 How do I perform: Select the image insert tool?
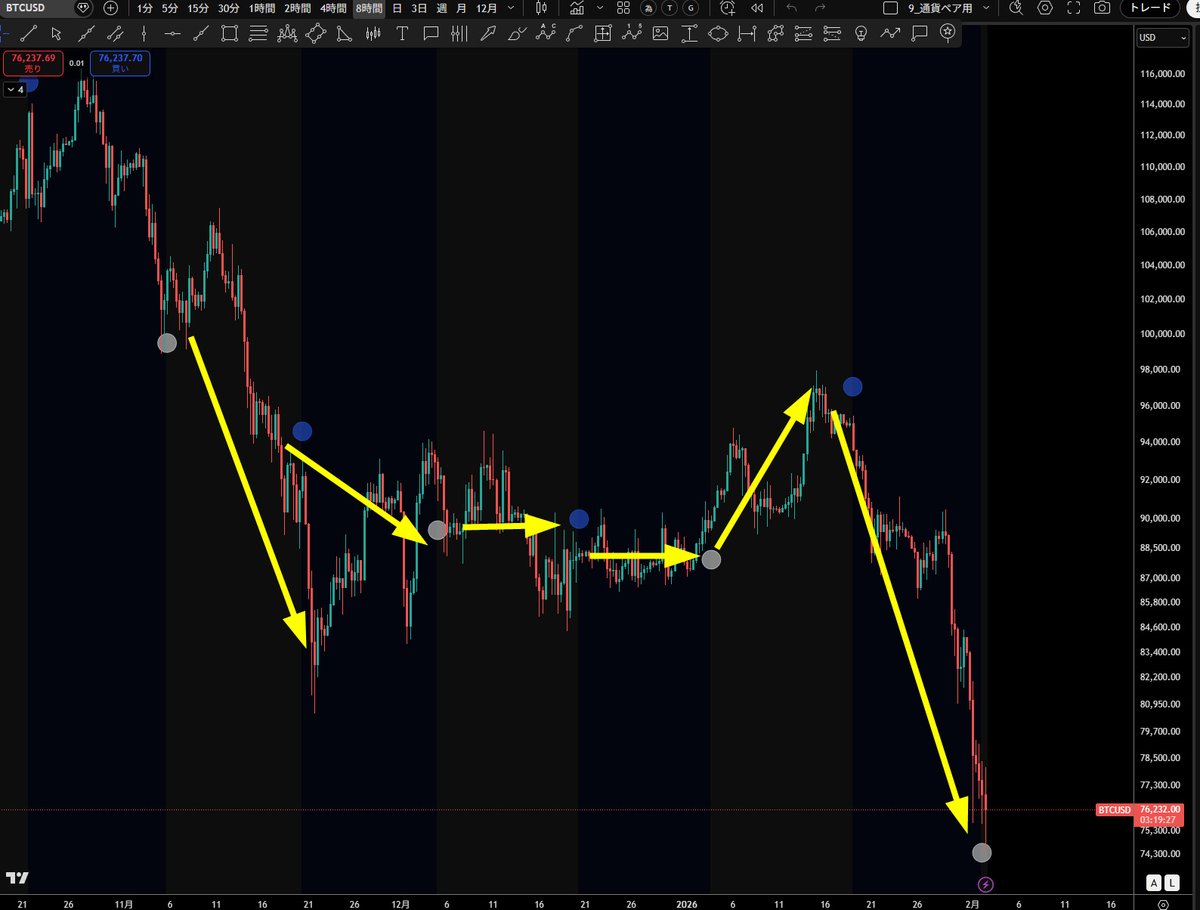coord(660,34)
